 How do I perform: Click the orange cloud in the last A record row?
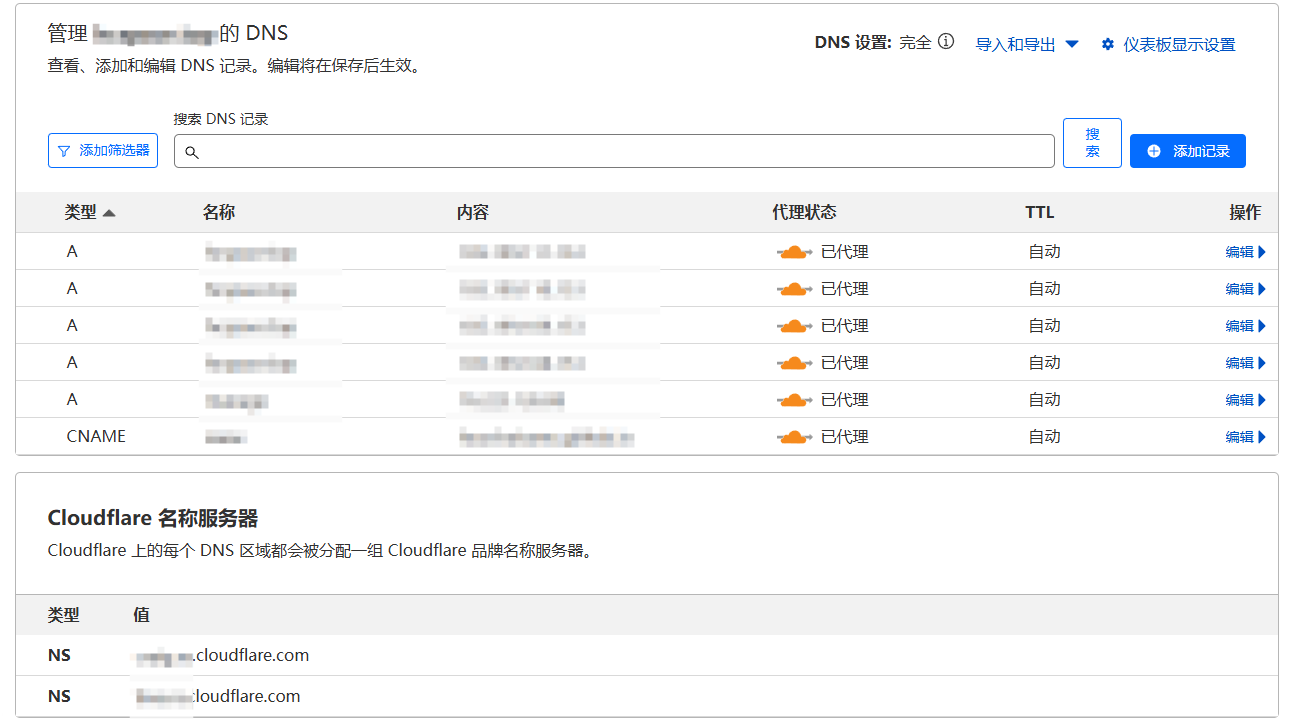794,400
